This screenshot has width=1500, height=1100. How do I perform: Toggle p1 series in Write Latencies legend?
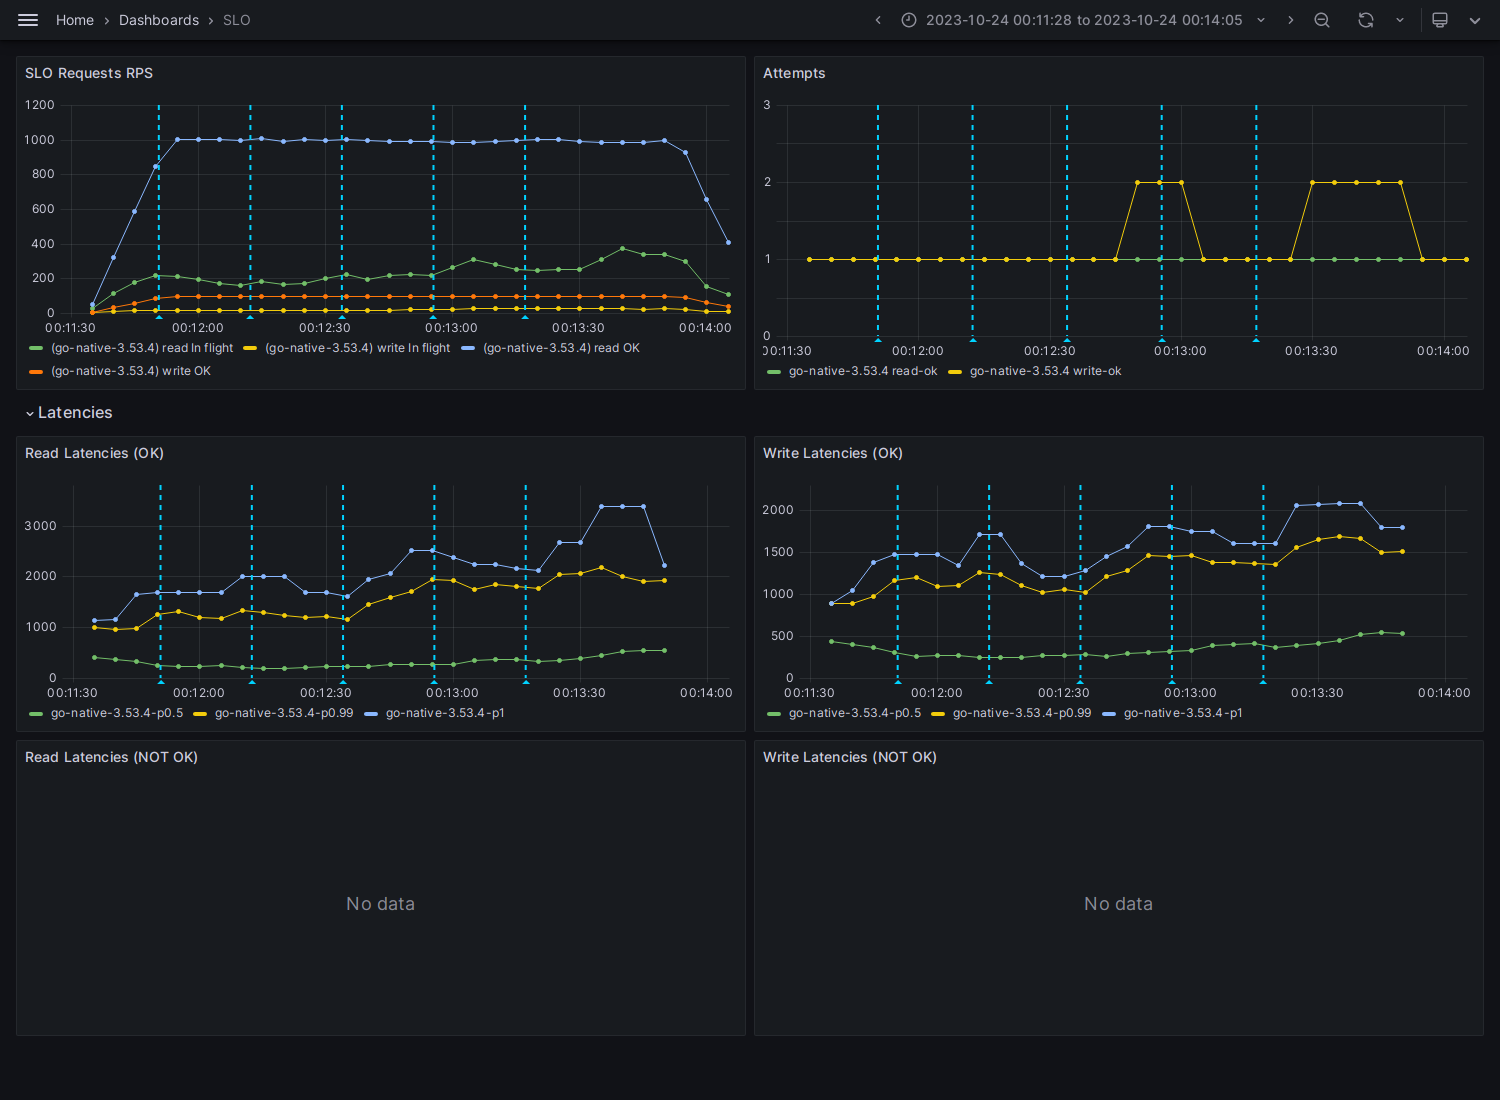click(1183, 713)
